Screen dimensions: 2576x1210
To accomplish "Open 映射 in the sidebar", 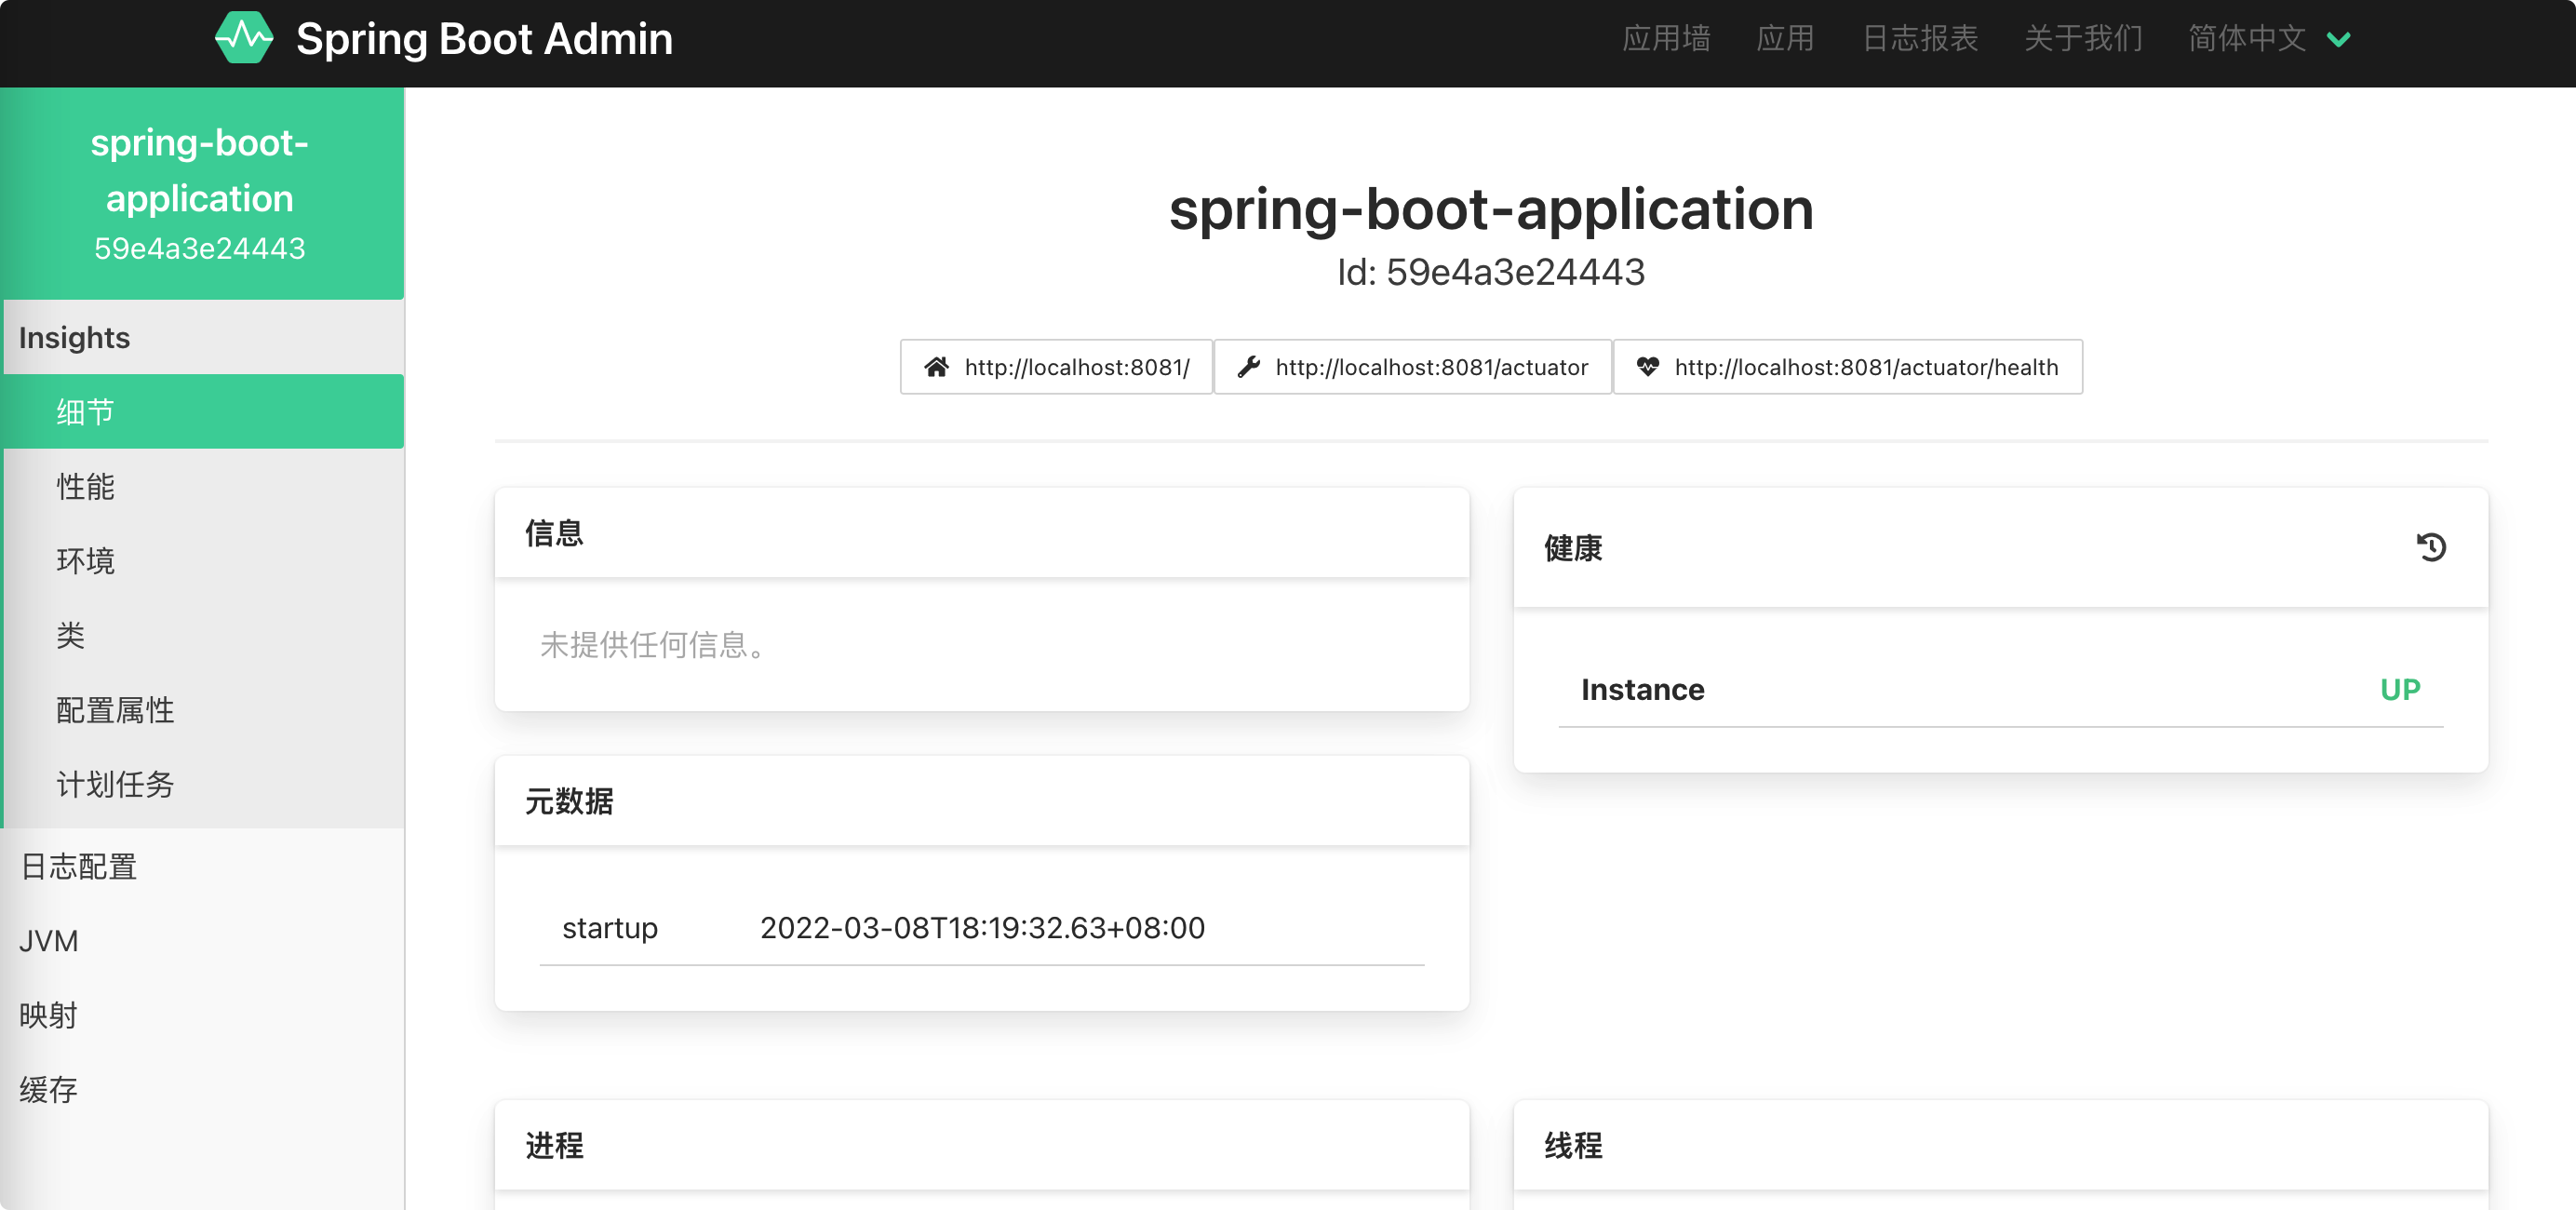I will click(x=202, y=1015).
